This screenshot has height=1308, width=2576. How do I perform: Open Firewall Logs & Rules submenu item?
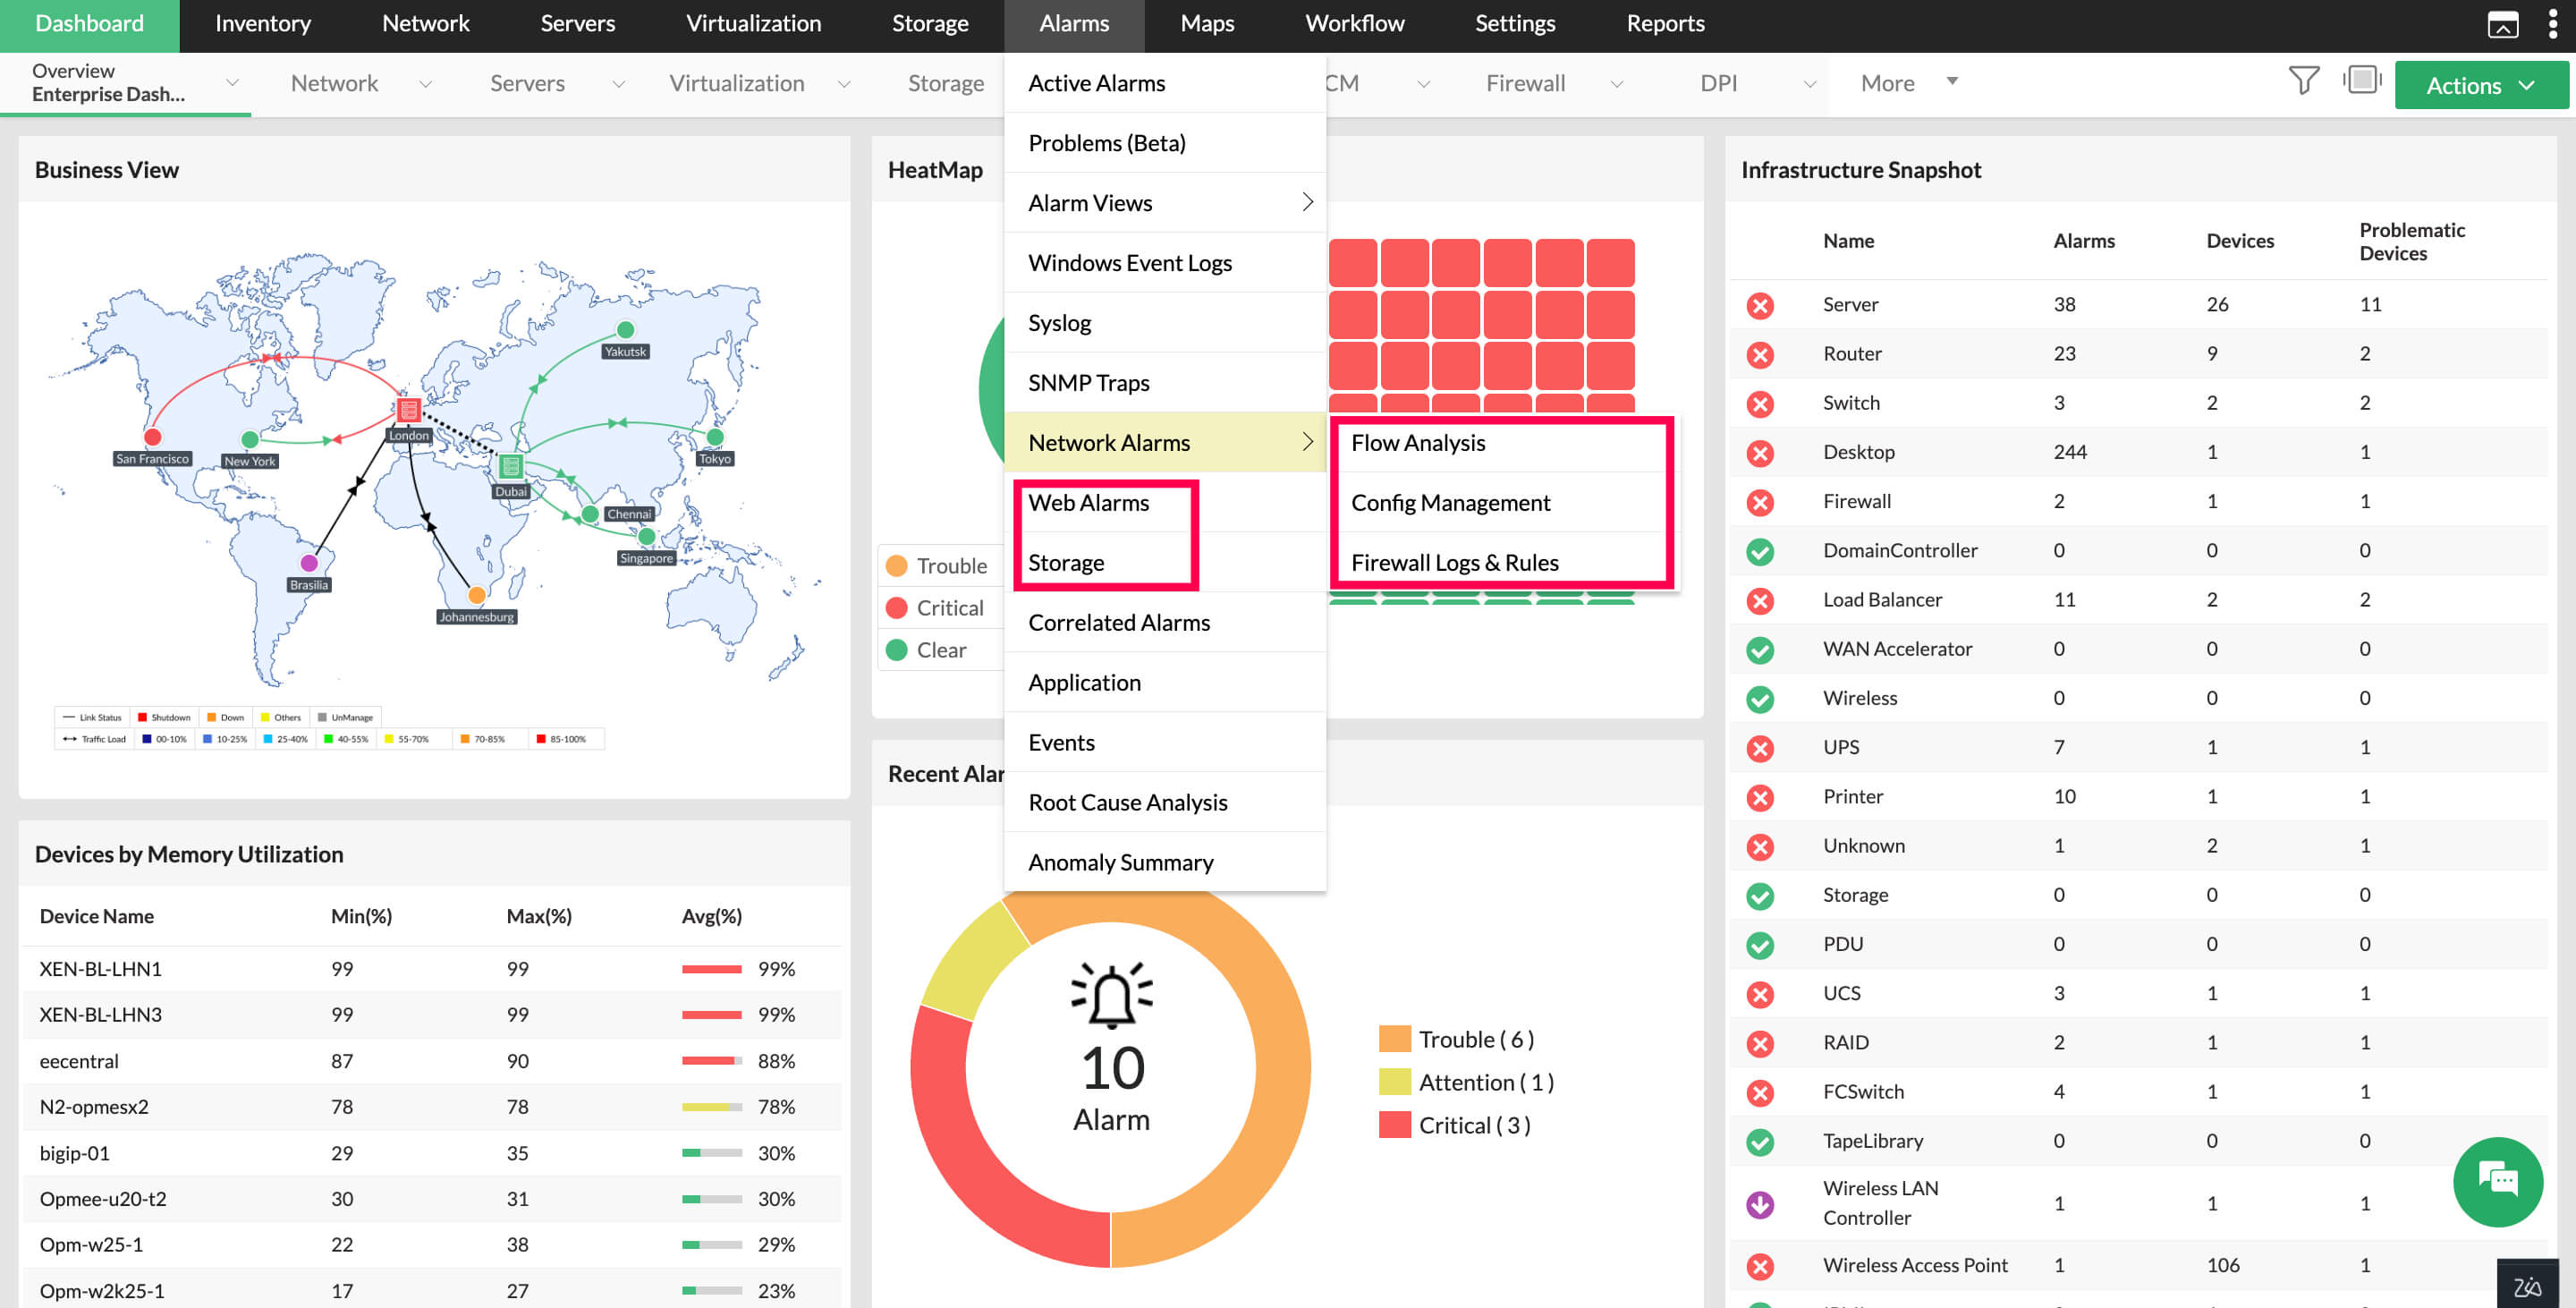(1502, 563)
